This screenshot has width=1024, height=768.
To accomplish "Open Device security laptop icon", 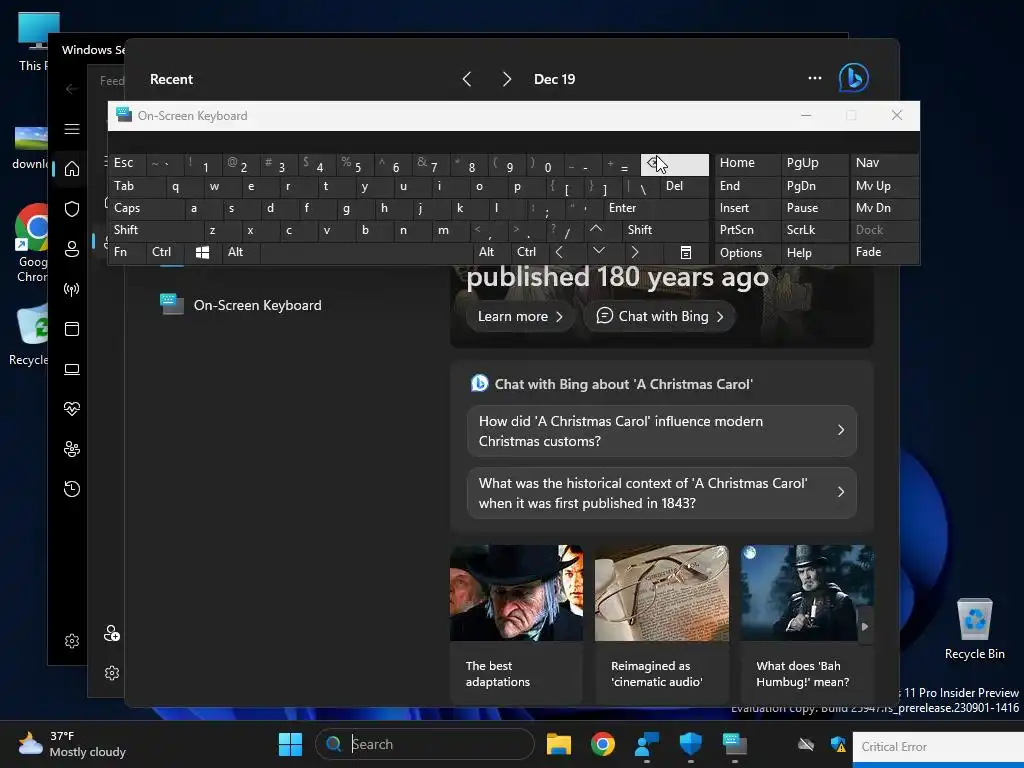I will (x=72, y=369).
